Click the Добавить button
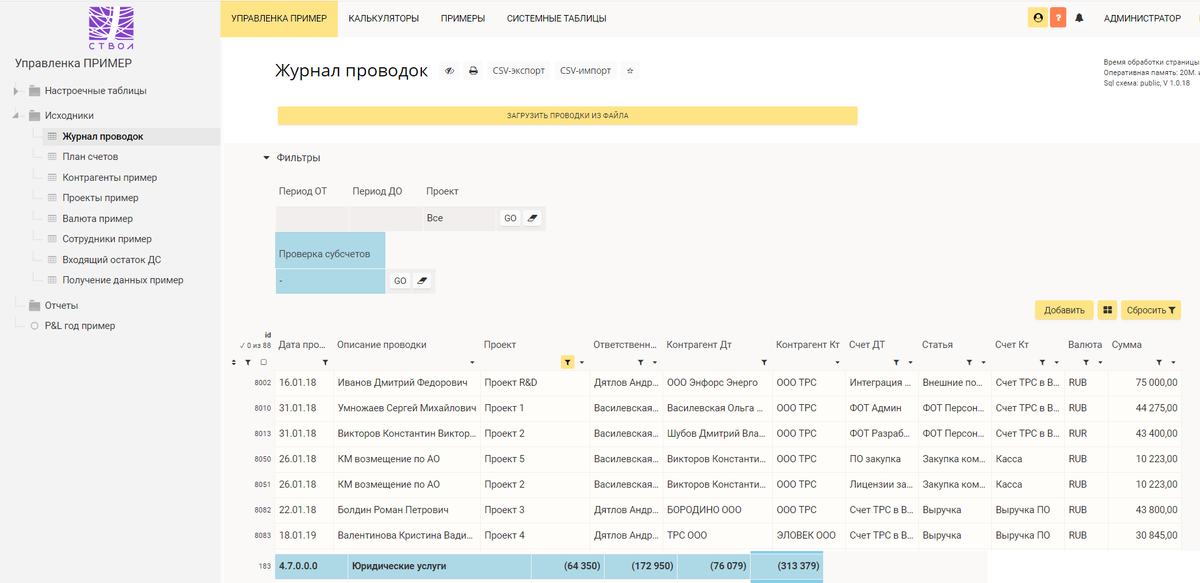 coord(1064,310)
